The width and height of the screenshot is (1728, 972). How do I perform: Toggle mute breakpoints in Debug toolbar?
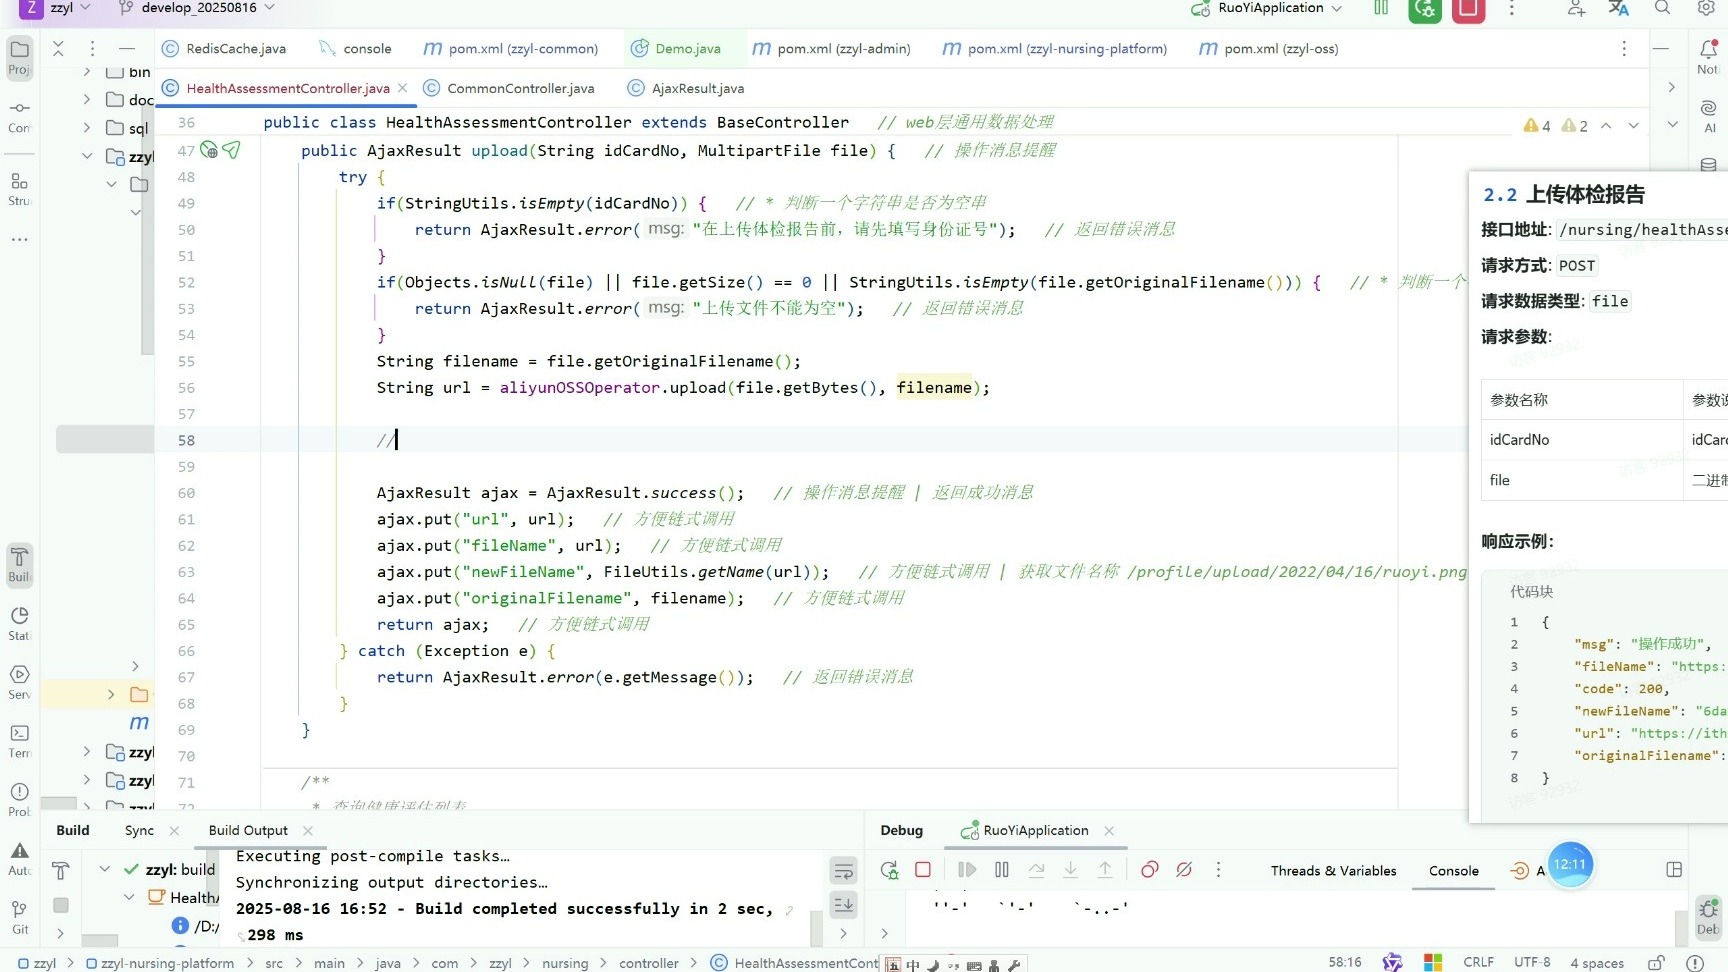pos(1184,870)
